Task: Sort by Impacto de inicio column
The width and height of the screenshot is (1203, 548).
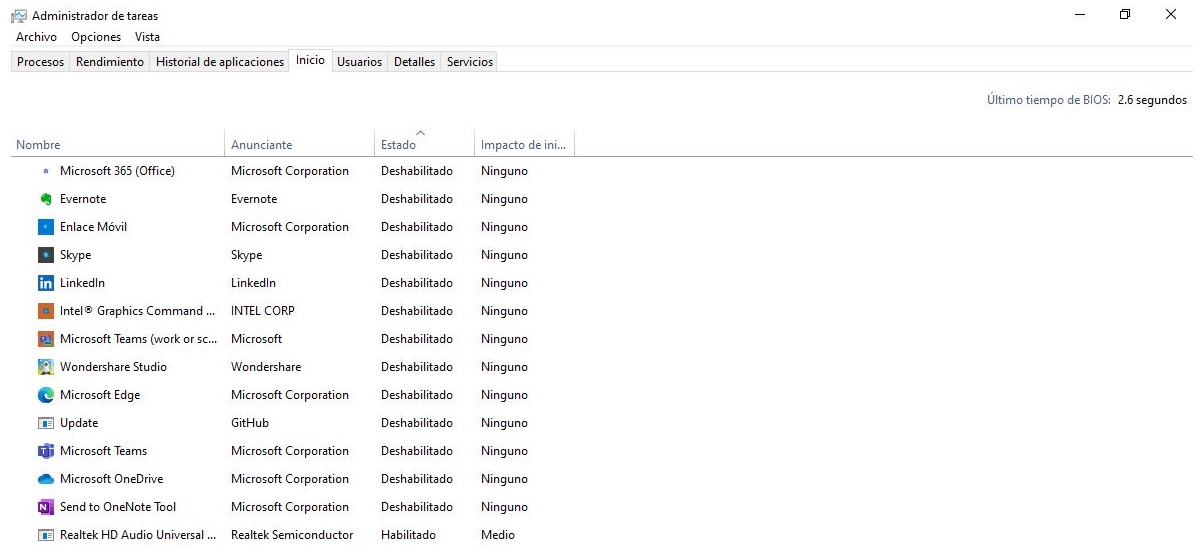Action: point(524,144)
